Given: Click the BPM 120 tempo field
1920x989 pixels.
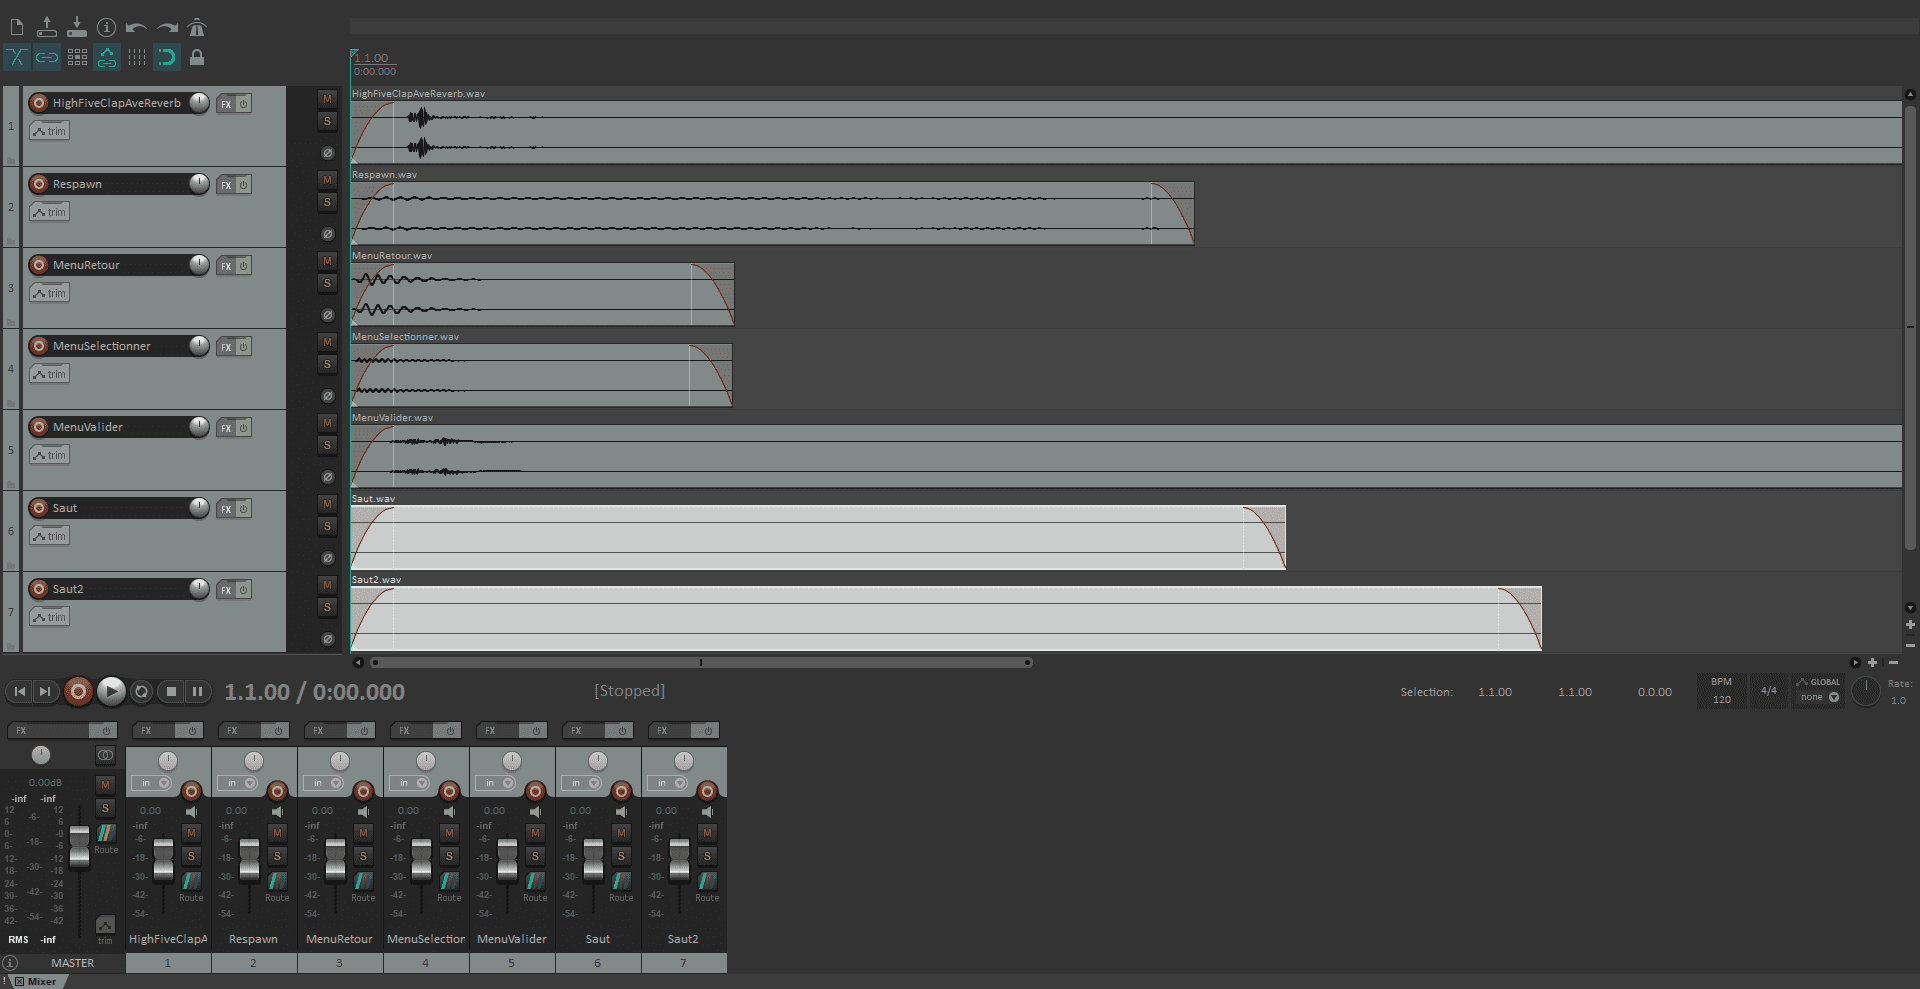Looking at the screenshot, I should (1721, 691).
